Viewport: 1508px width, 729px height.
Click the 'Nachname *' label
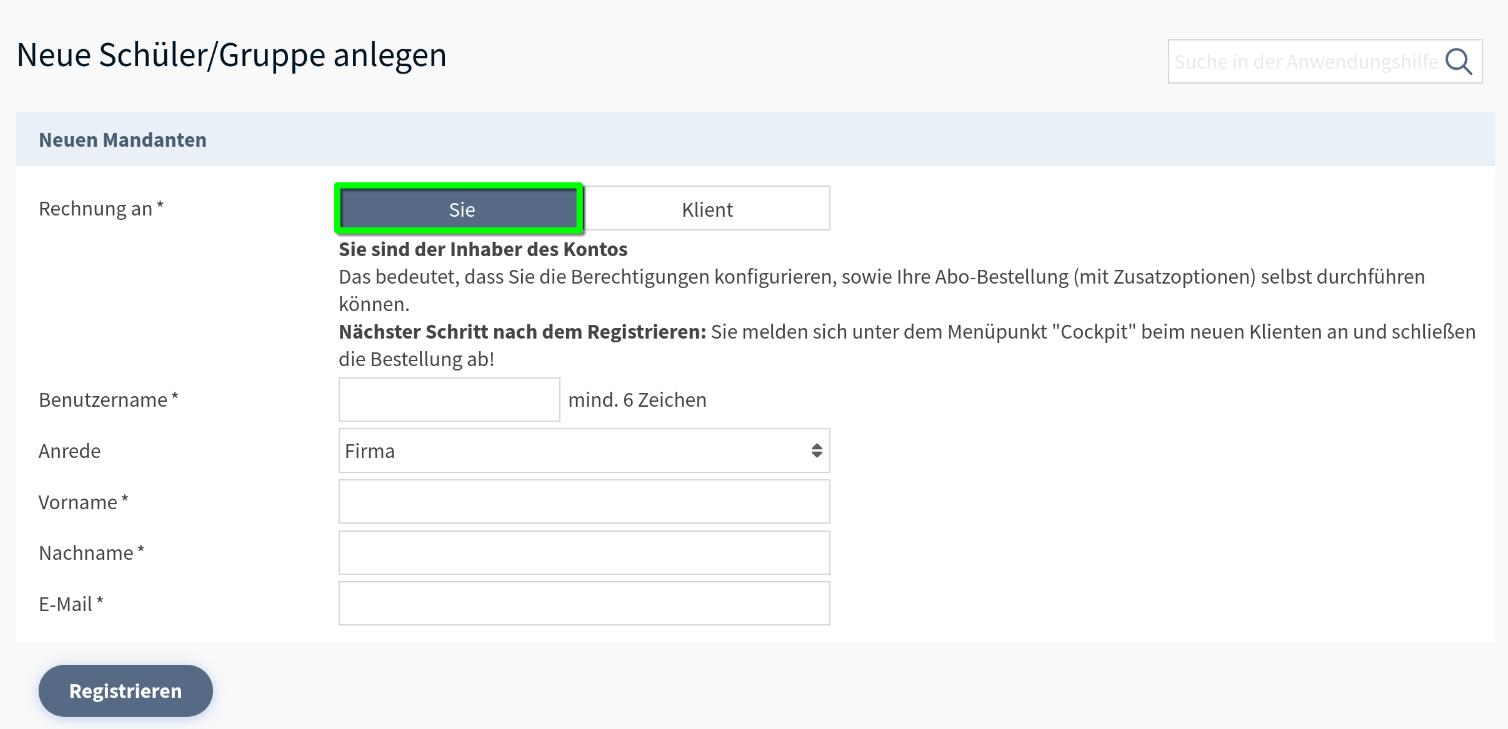click(x=92, y=553)
